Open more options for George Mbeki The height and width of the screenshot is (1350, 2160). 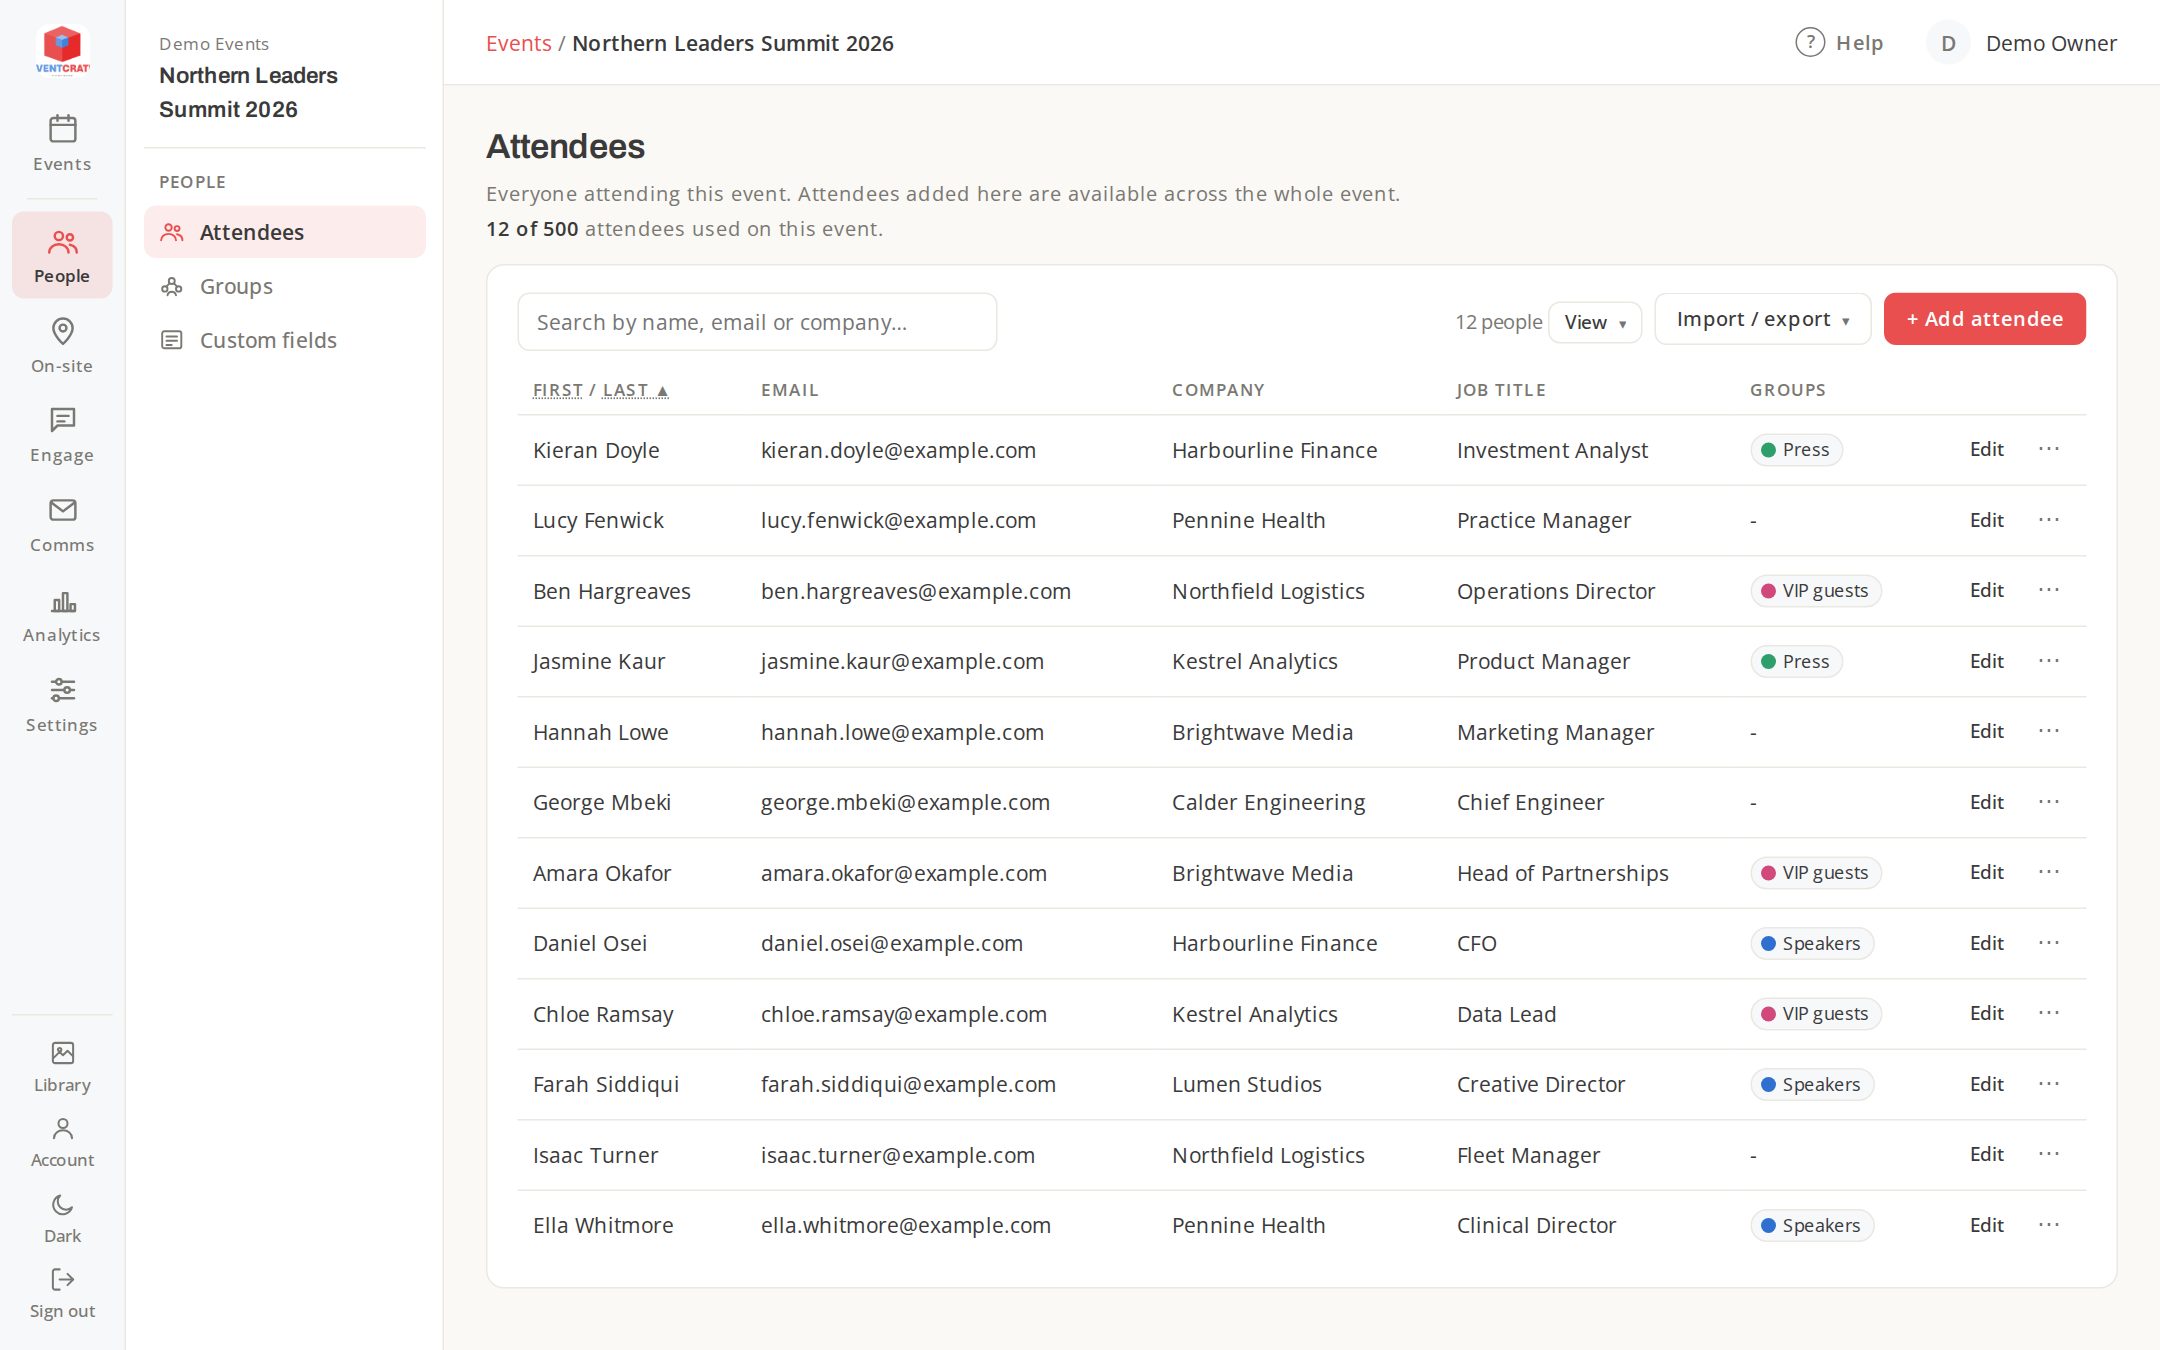click(x=2049, y=802)
